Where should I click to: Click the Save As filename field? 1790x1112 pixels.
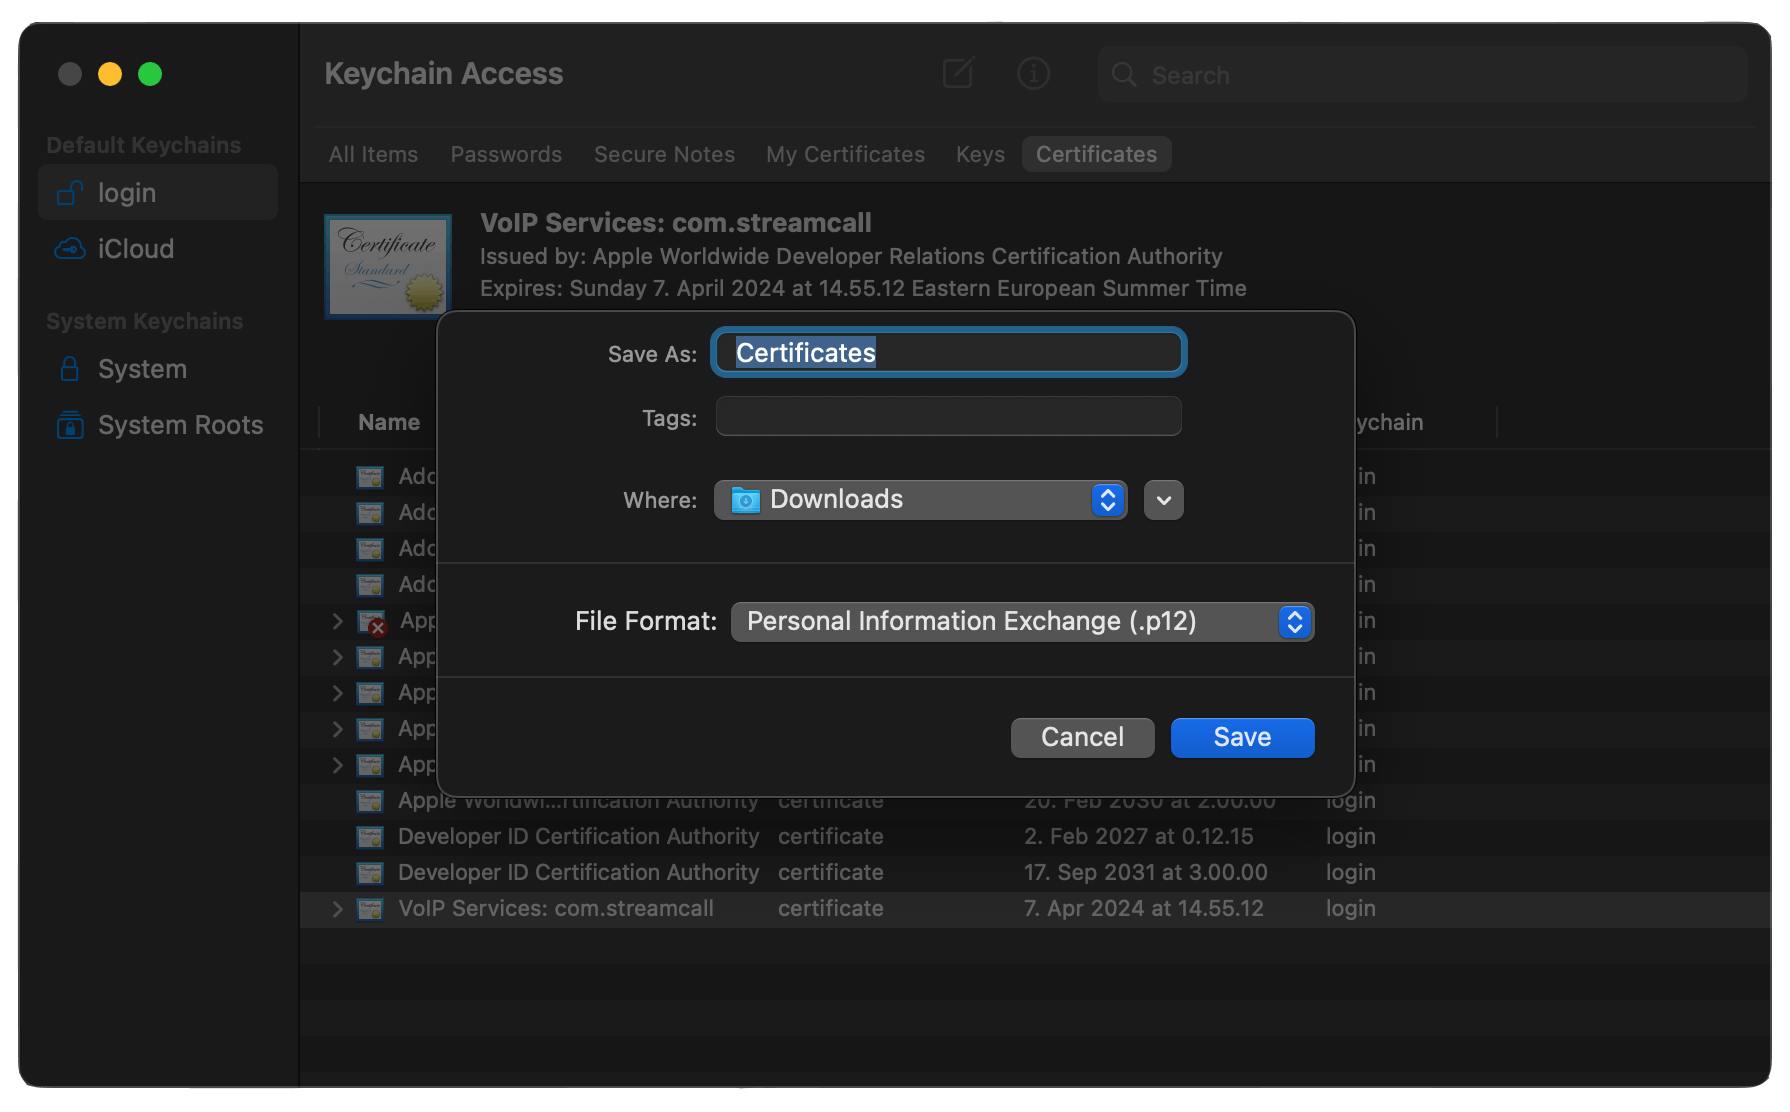[948, 352]
